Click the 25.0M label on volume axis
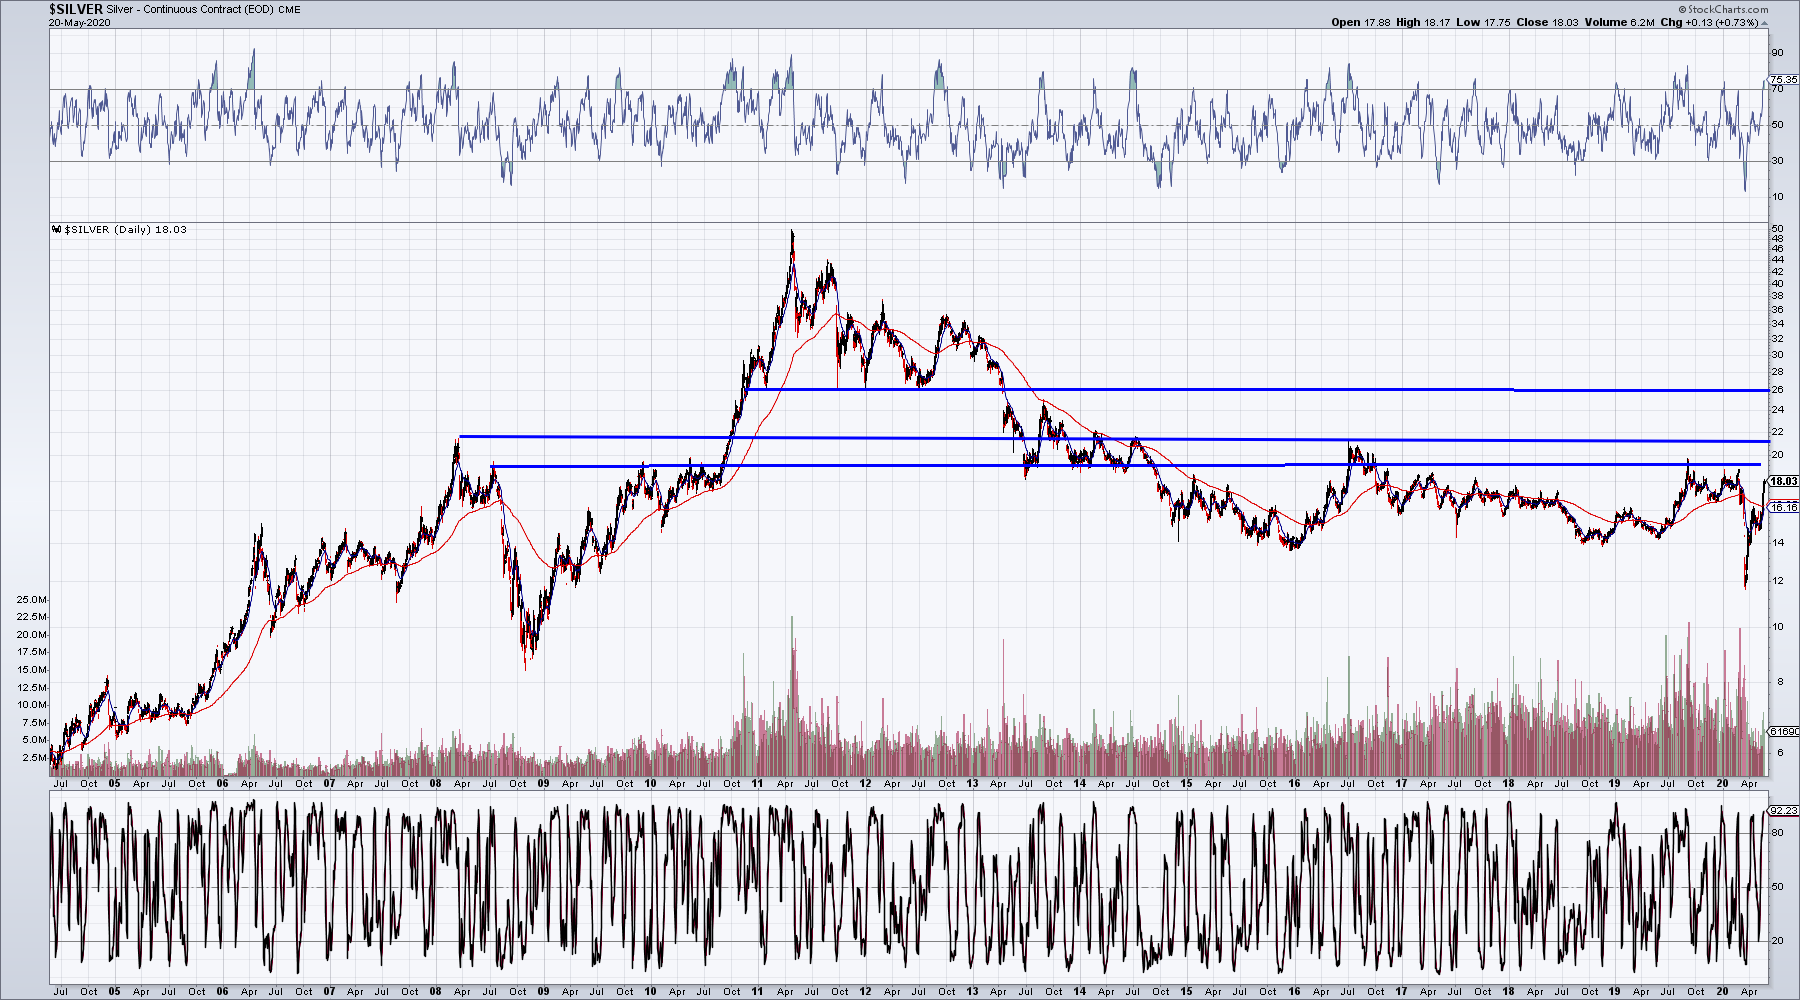 click(x=31, y=600)
